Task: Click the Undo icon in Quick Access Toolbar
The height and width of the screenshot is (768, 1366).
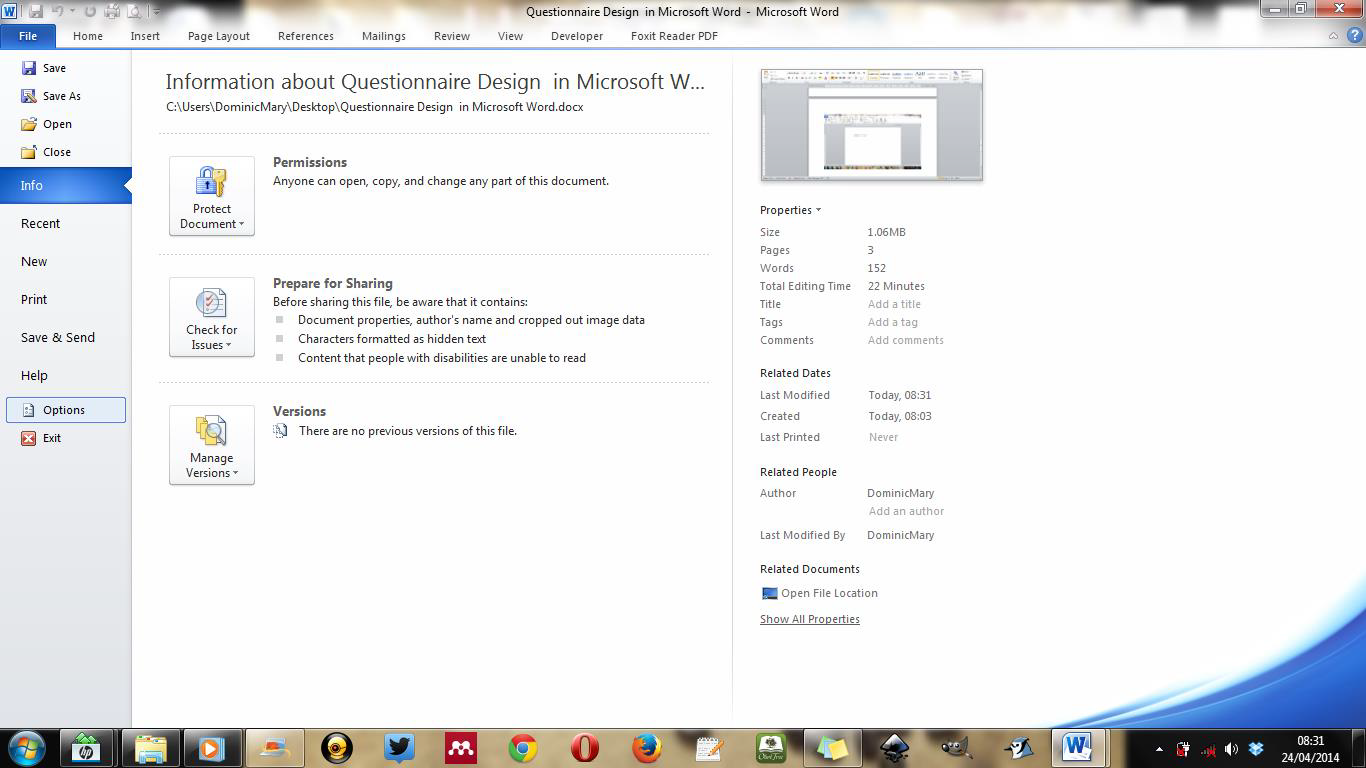Action: coord(58,11)
